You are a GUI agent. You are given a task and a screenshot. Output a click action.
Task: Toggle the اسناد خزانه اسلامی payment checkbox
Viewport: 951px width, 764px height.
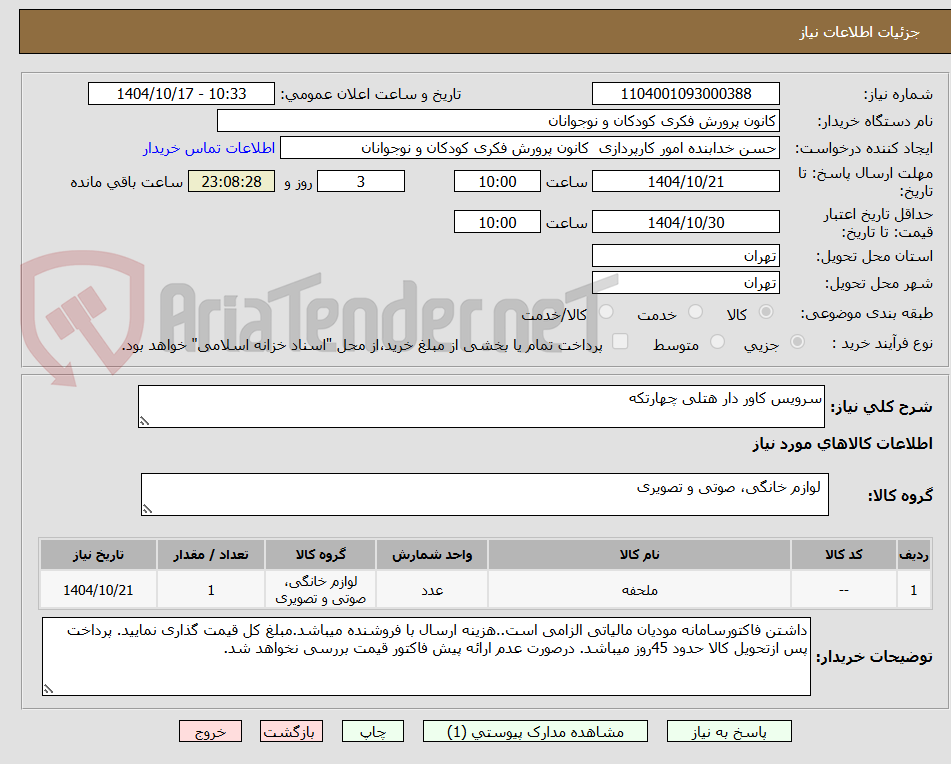(620, 341)
